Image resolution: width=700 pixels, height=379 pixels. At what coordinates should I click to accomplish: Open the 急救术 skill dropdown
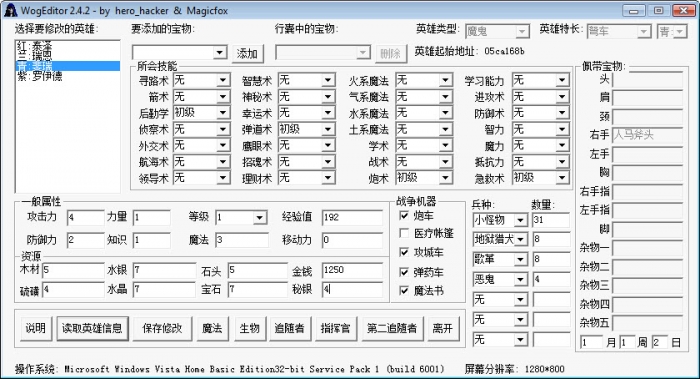562,178
